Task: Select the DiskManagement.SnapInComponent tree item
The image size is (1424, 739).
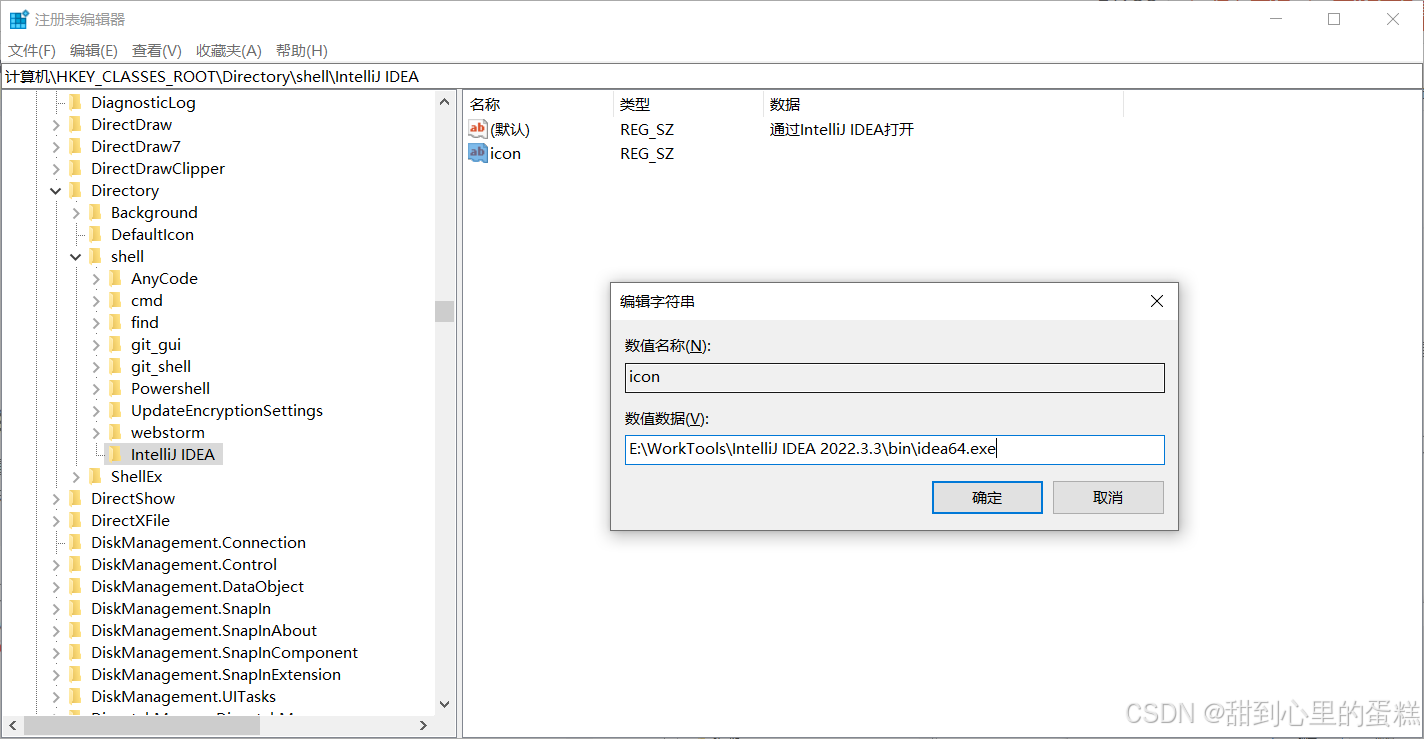Action: click(x=224, y=652)
